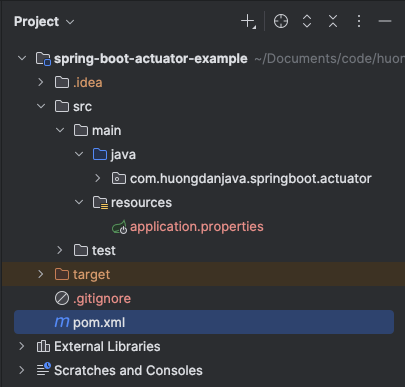Select the src label
Screen dimensions: 405x387
(82, 107)
